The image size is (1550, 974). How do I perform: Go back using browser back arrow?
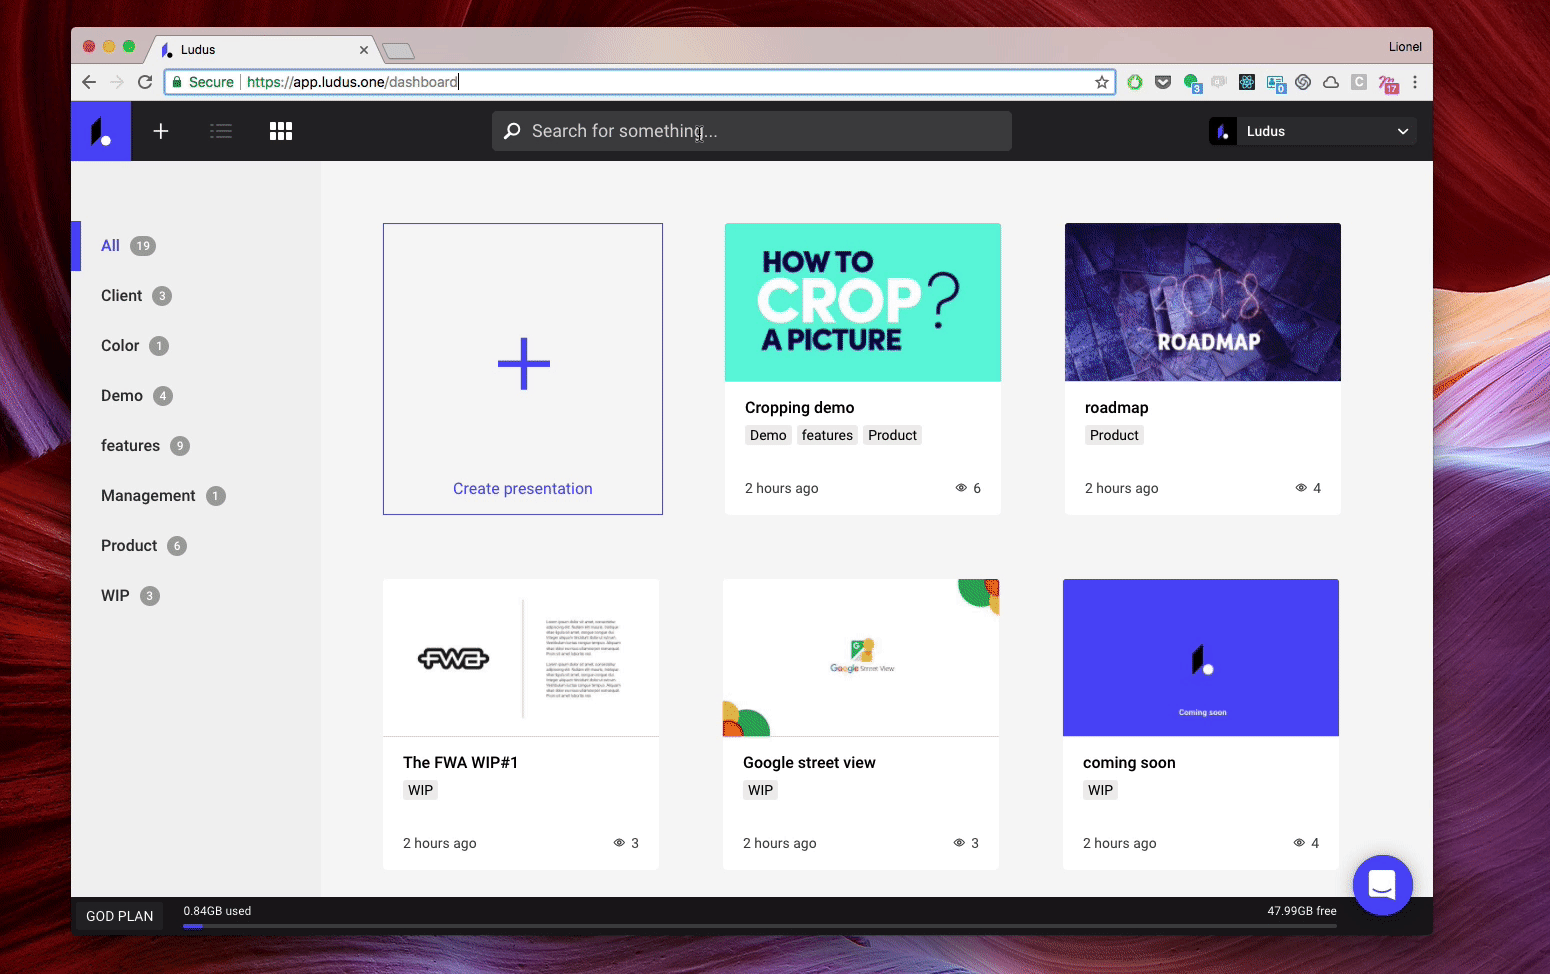click(x=89, y=82)
